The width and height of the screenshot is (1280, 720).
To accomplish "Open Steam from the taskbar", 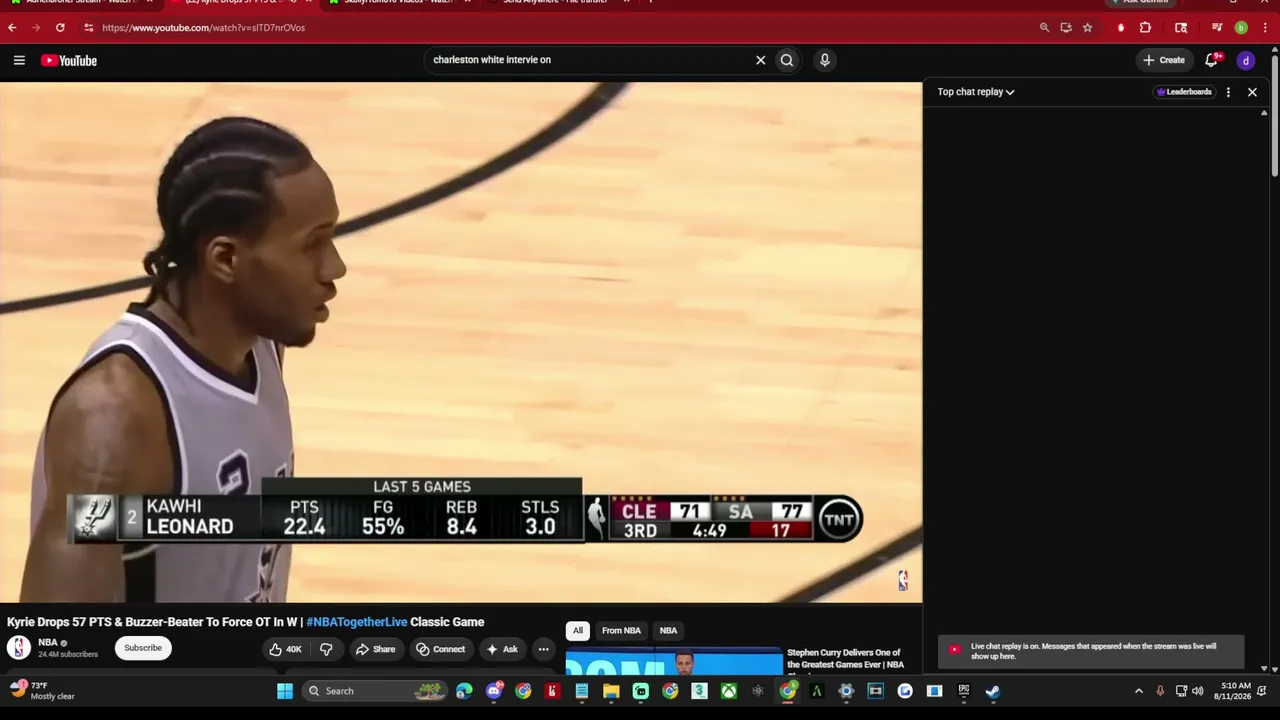I will click(x=993, y=691).
